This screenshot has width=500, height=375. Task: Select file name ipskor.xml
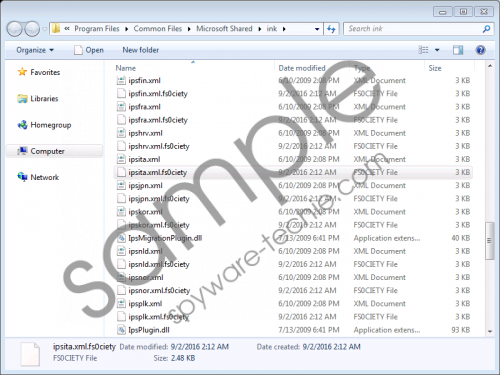(x=145, y=212)
